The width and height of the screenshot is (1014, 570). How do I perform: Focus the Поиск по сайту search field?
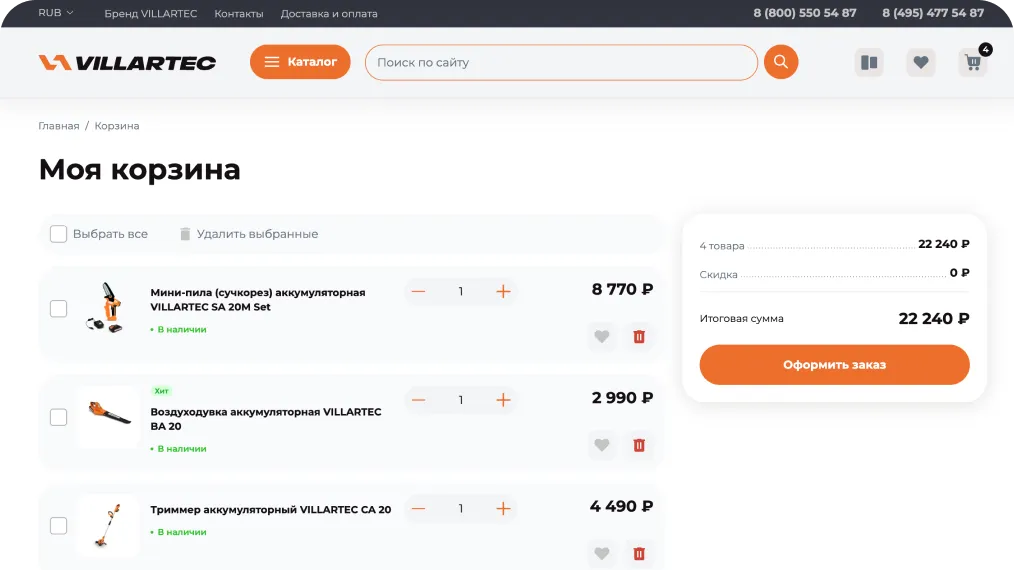pyautogui.click(x=561, y=62)
